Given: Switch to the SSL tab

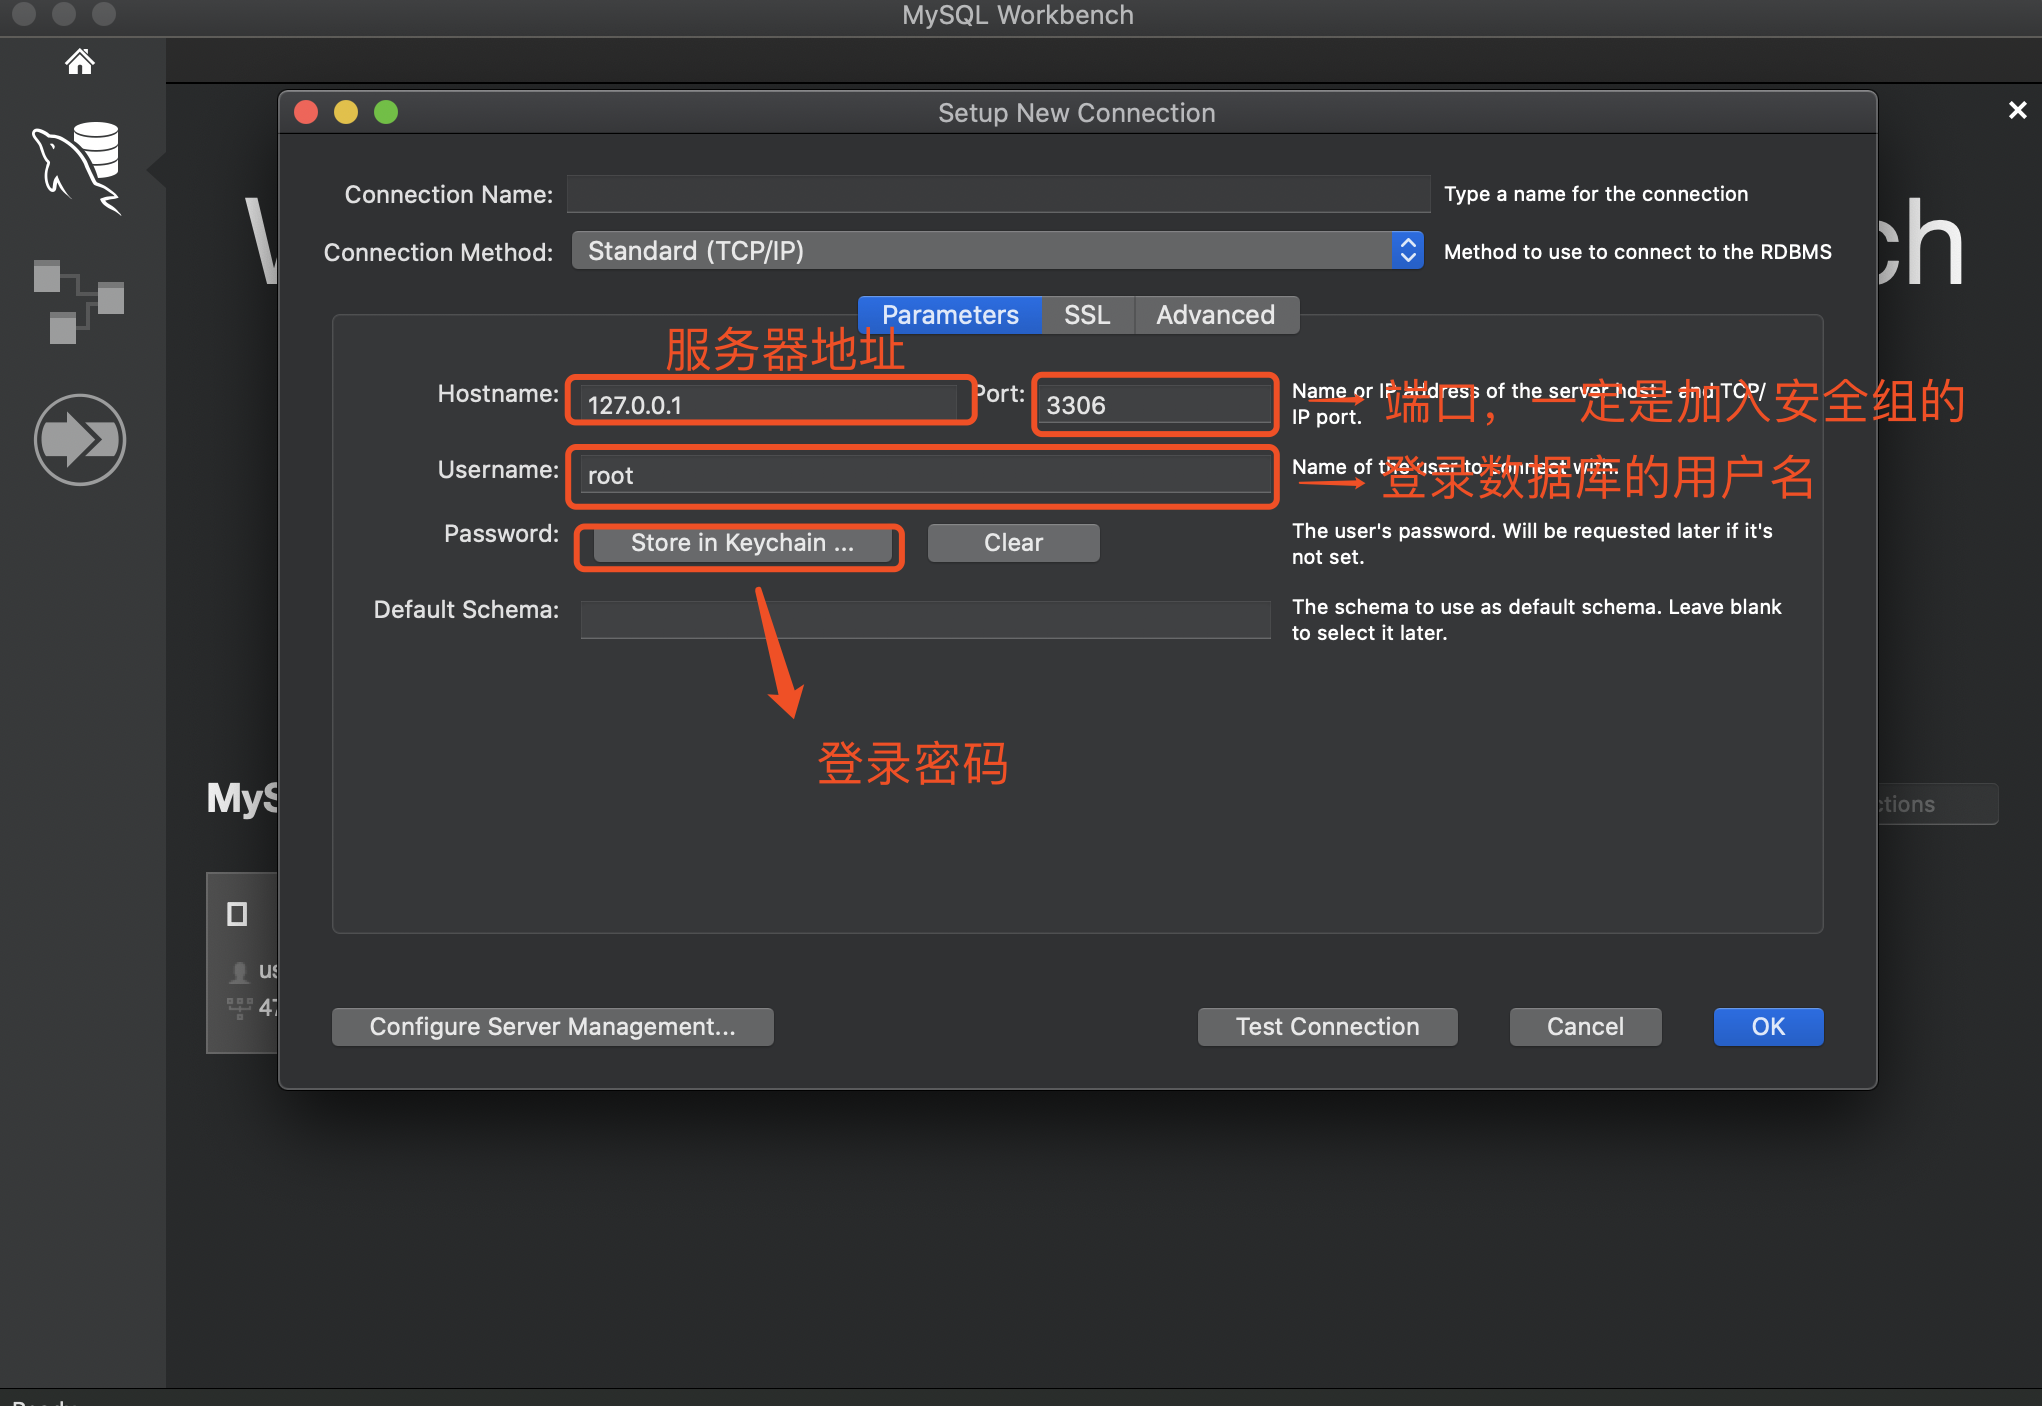Looking at the screenshot, I should click(x=1087, y=315).
